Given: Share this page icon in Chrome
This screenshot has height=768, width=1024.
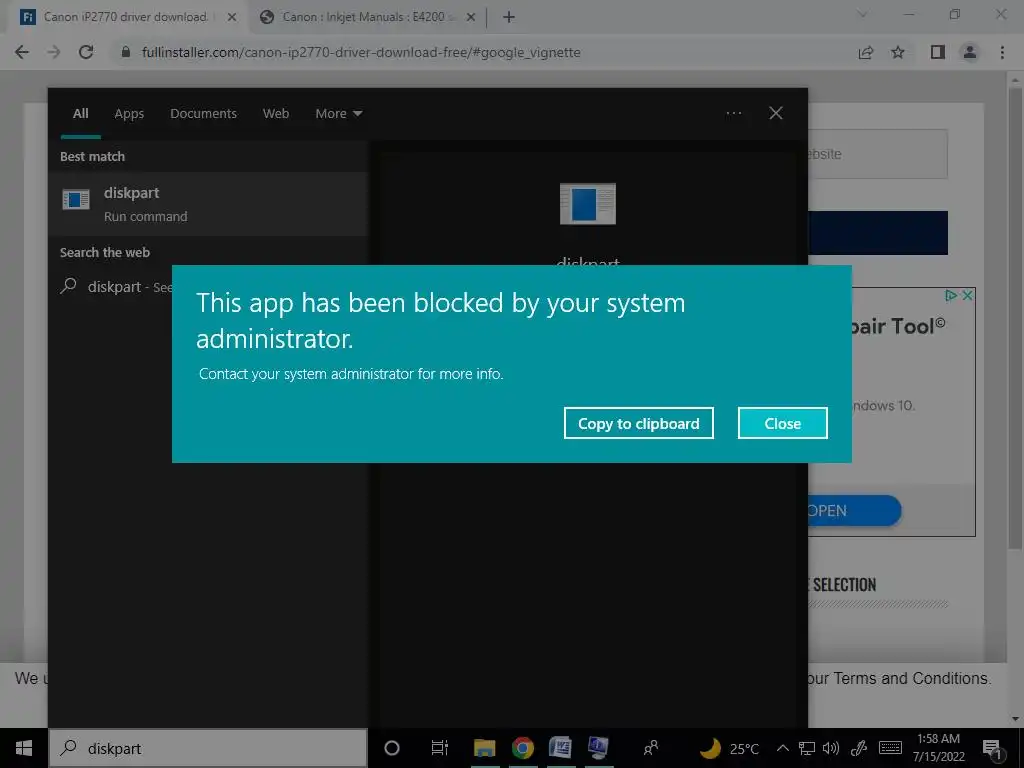Looking at the screenshot, I should [x=865, y=52].
